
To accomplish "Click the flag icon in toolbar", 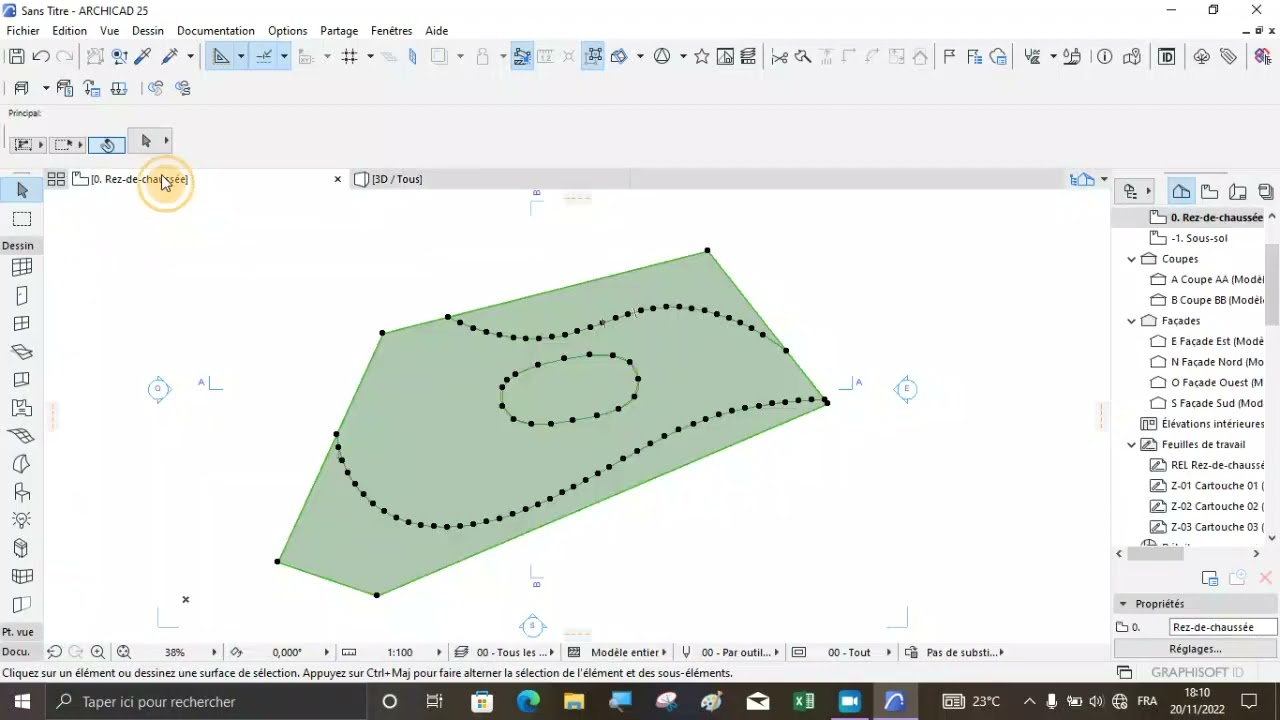I will [949, 57].
